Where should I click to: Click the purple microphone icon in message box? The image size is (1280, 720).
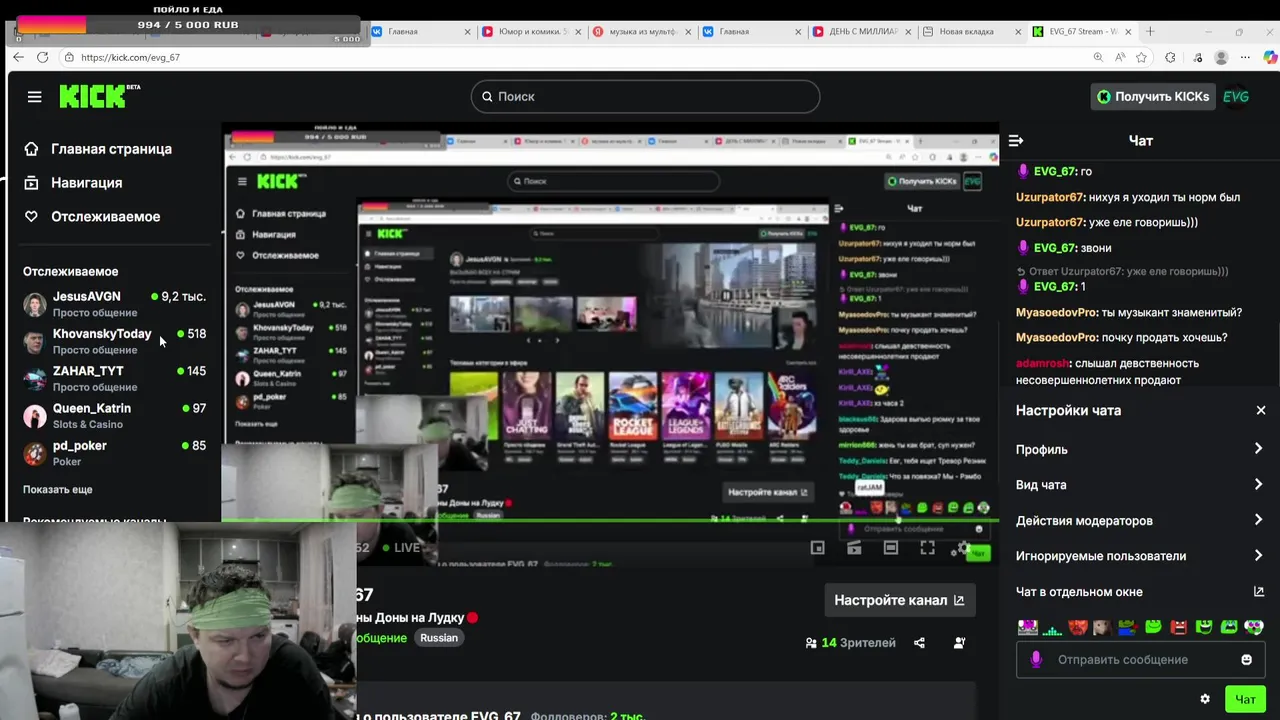(1036, 660)
